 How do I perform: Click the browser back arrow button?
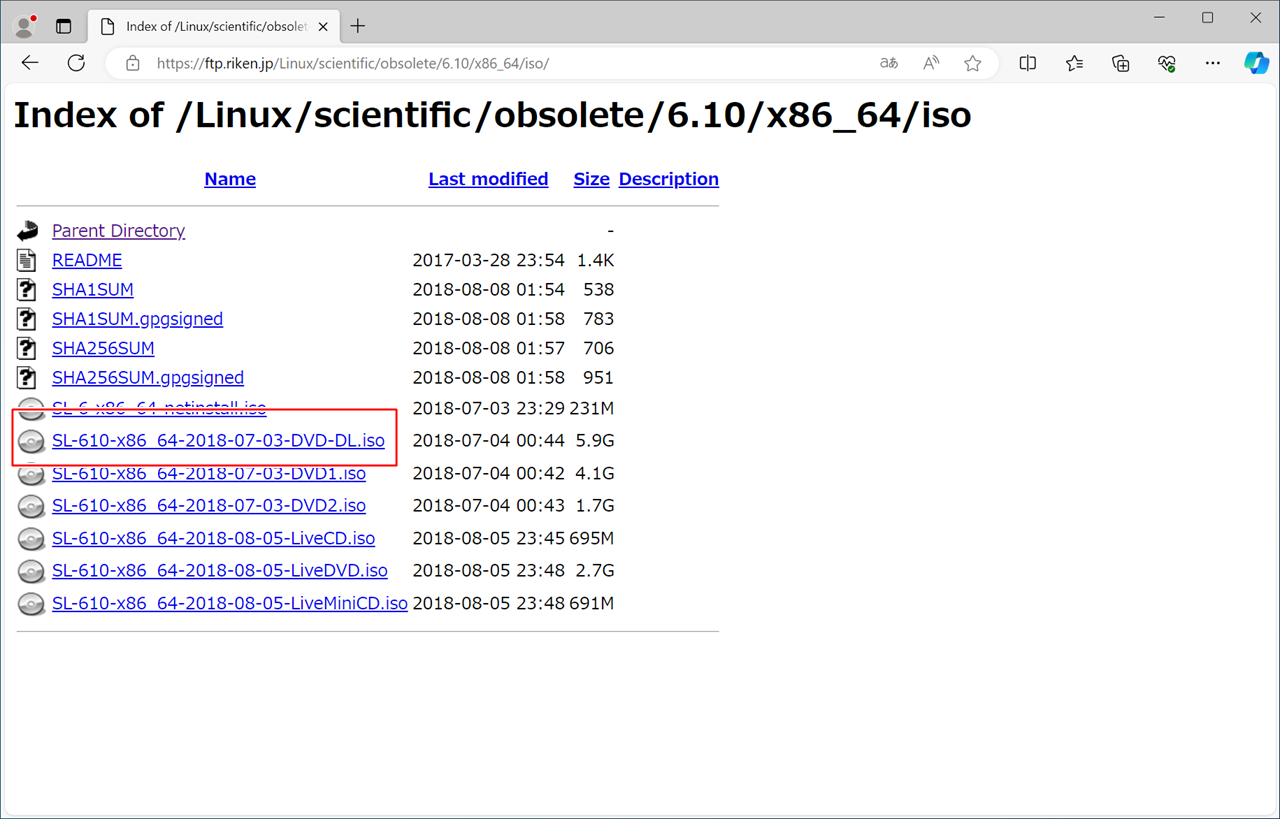(x=30, y=63)
